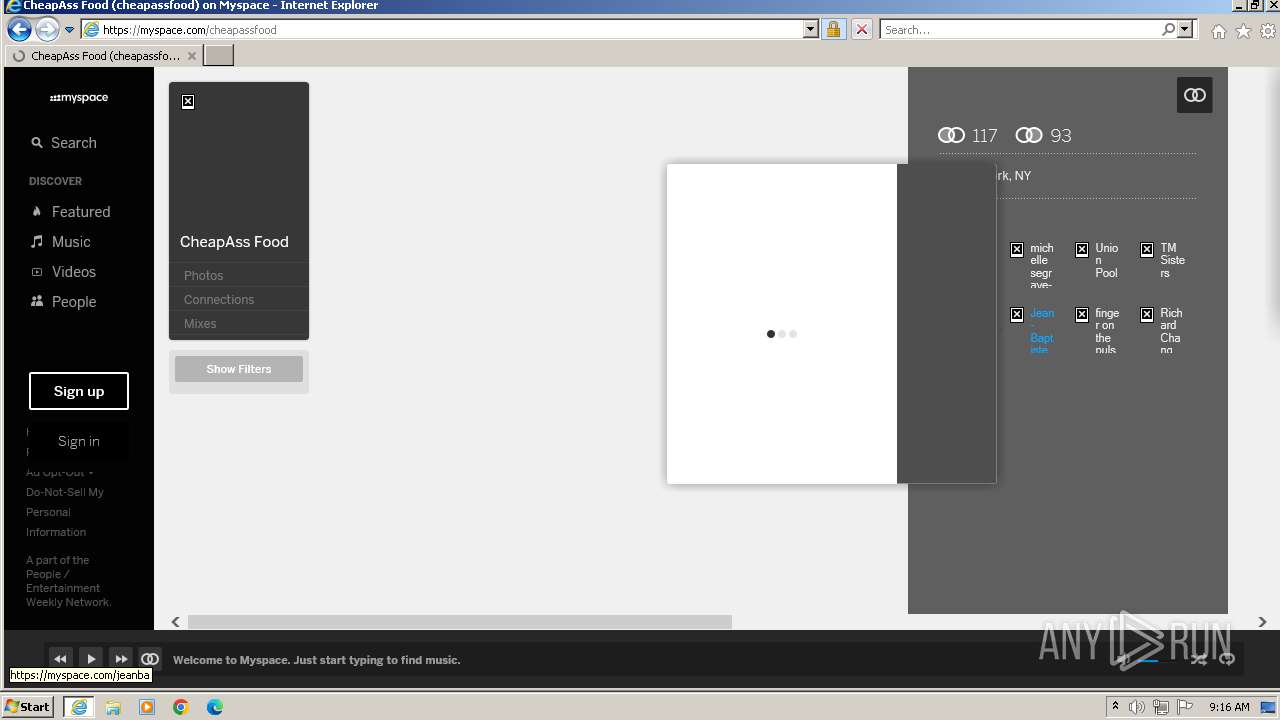Click the Sign in button
This screenshot has width=1280, height=720.
coord(79,441)
